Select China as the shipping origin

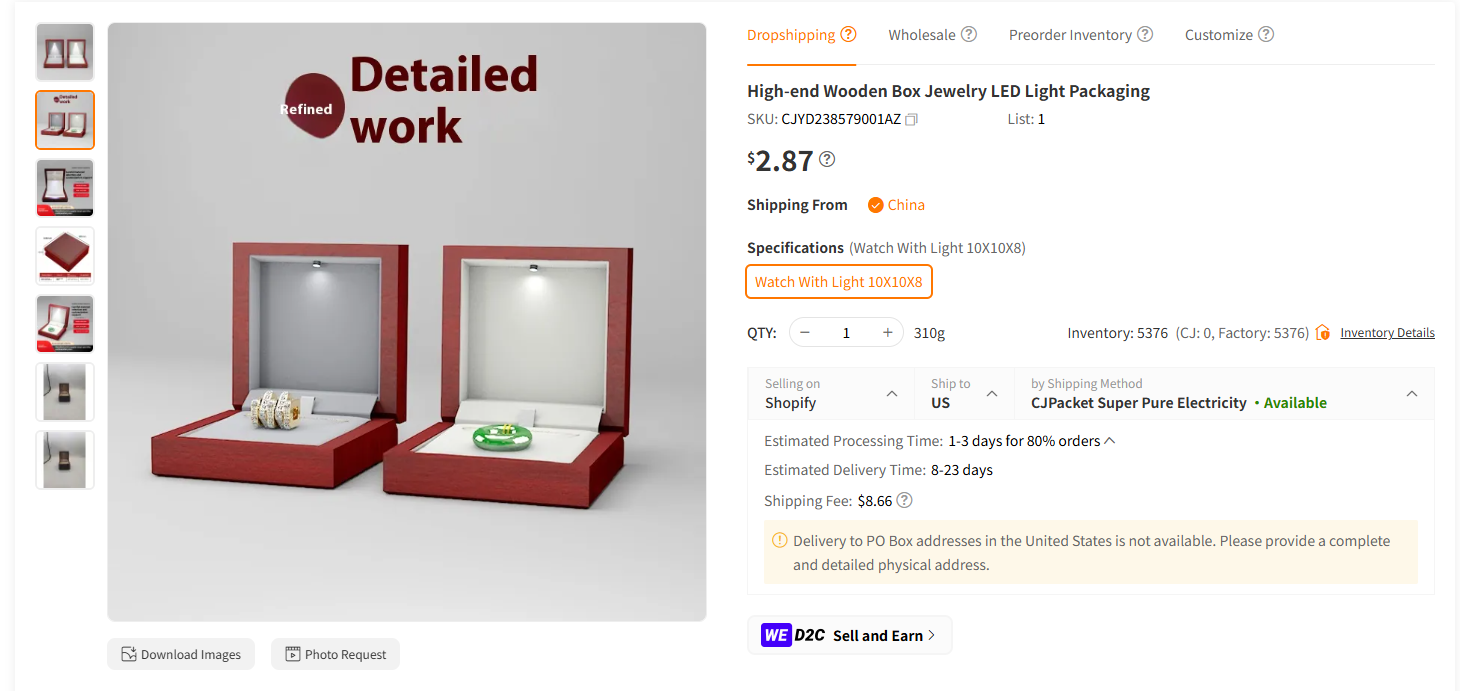pos(896,204)
